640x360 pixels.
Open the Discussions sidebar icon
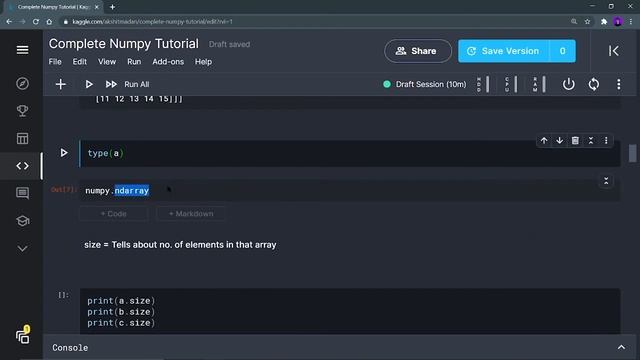click(22, 193)
